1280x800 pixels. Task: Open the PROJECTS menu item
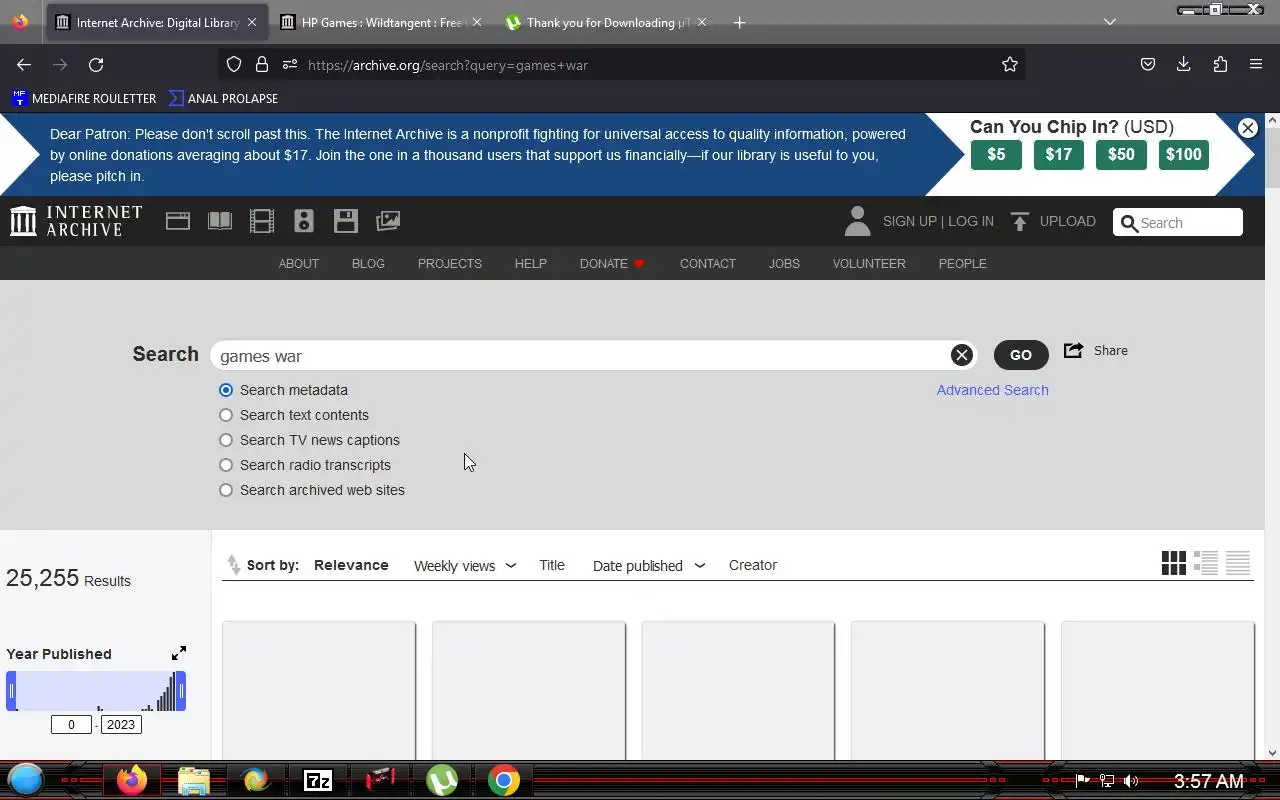pos(450,263)
